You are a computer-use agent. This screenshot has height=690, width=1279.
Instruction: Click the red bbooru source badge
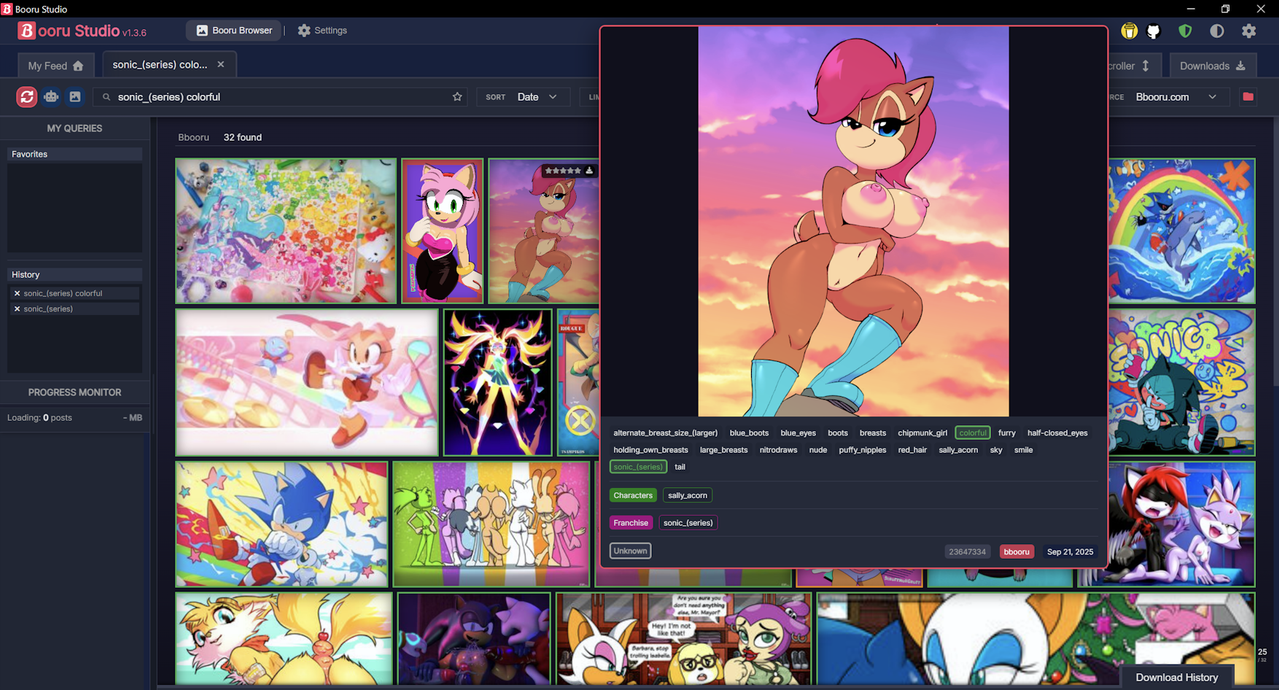point(1016,552)
